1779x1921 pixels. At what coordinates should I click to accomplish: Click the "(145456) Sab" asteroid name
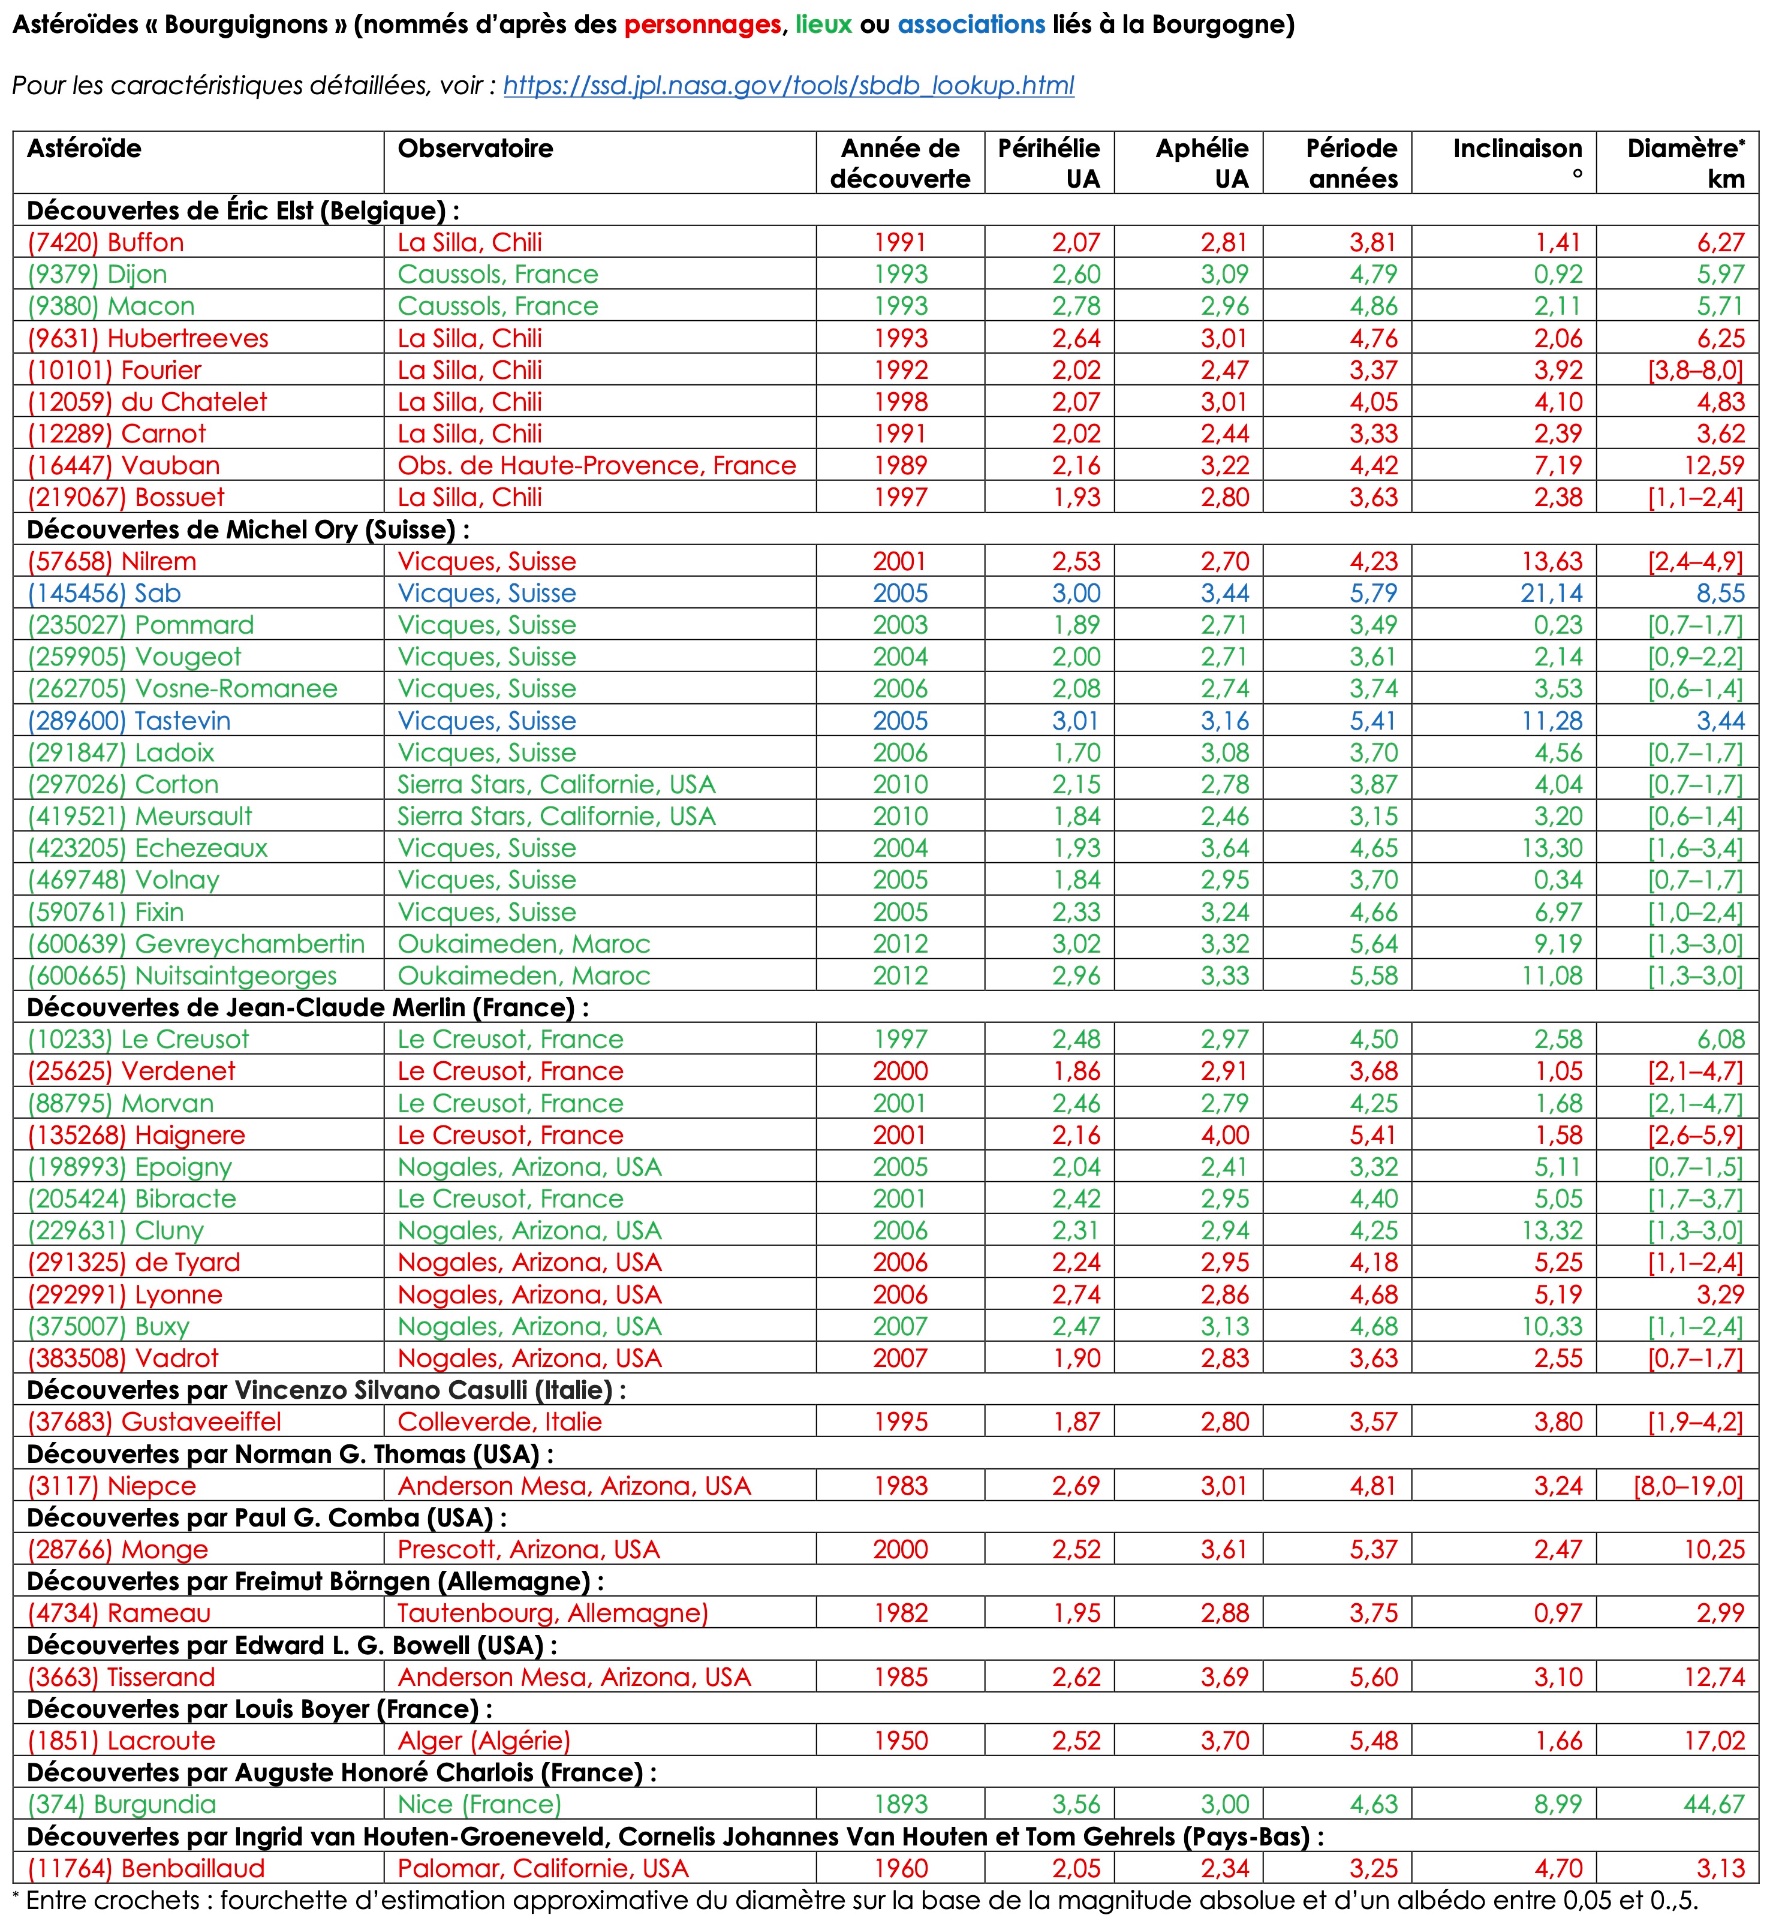[104, 594]
